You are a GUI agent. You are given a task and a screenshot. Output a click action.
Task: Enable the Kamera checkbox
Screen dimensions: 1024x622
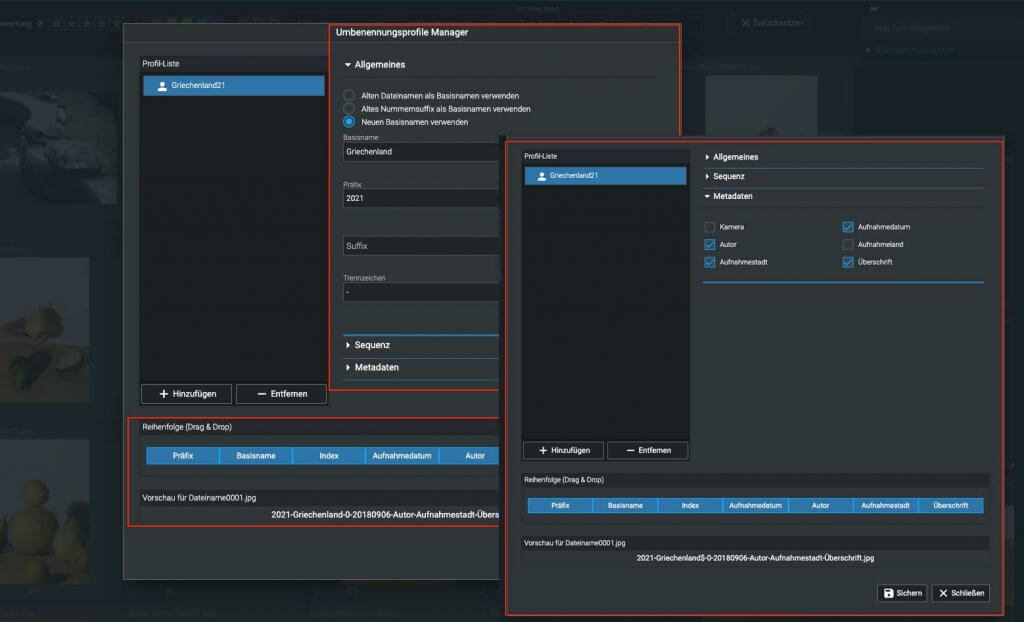[710, 227]
